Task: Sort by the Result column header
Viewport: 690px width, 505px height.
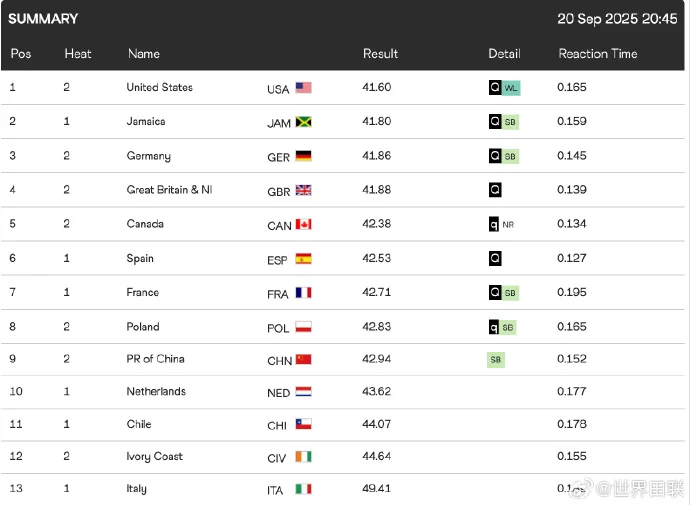Action: click(380, 54)
